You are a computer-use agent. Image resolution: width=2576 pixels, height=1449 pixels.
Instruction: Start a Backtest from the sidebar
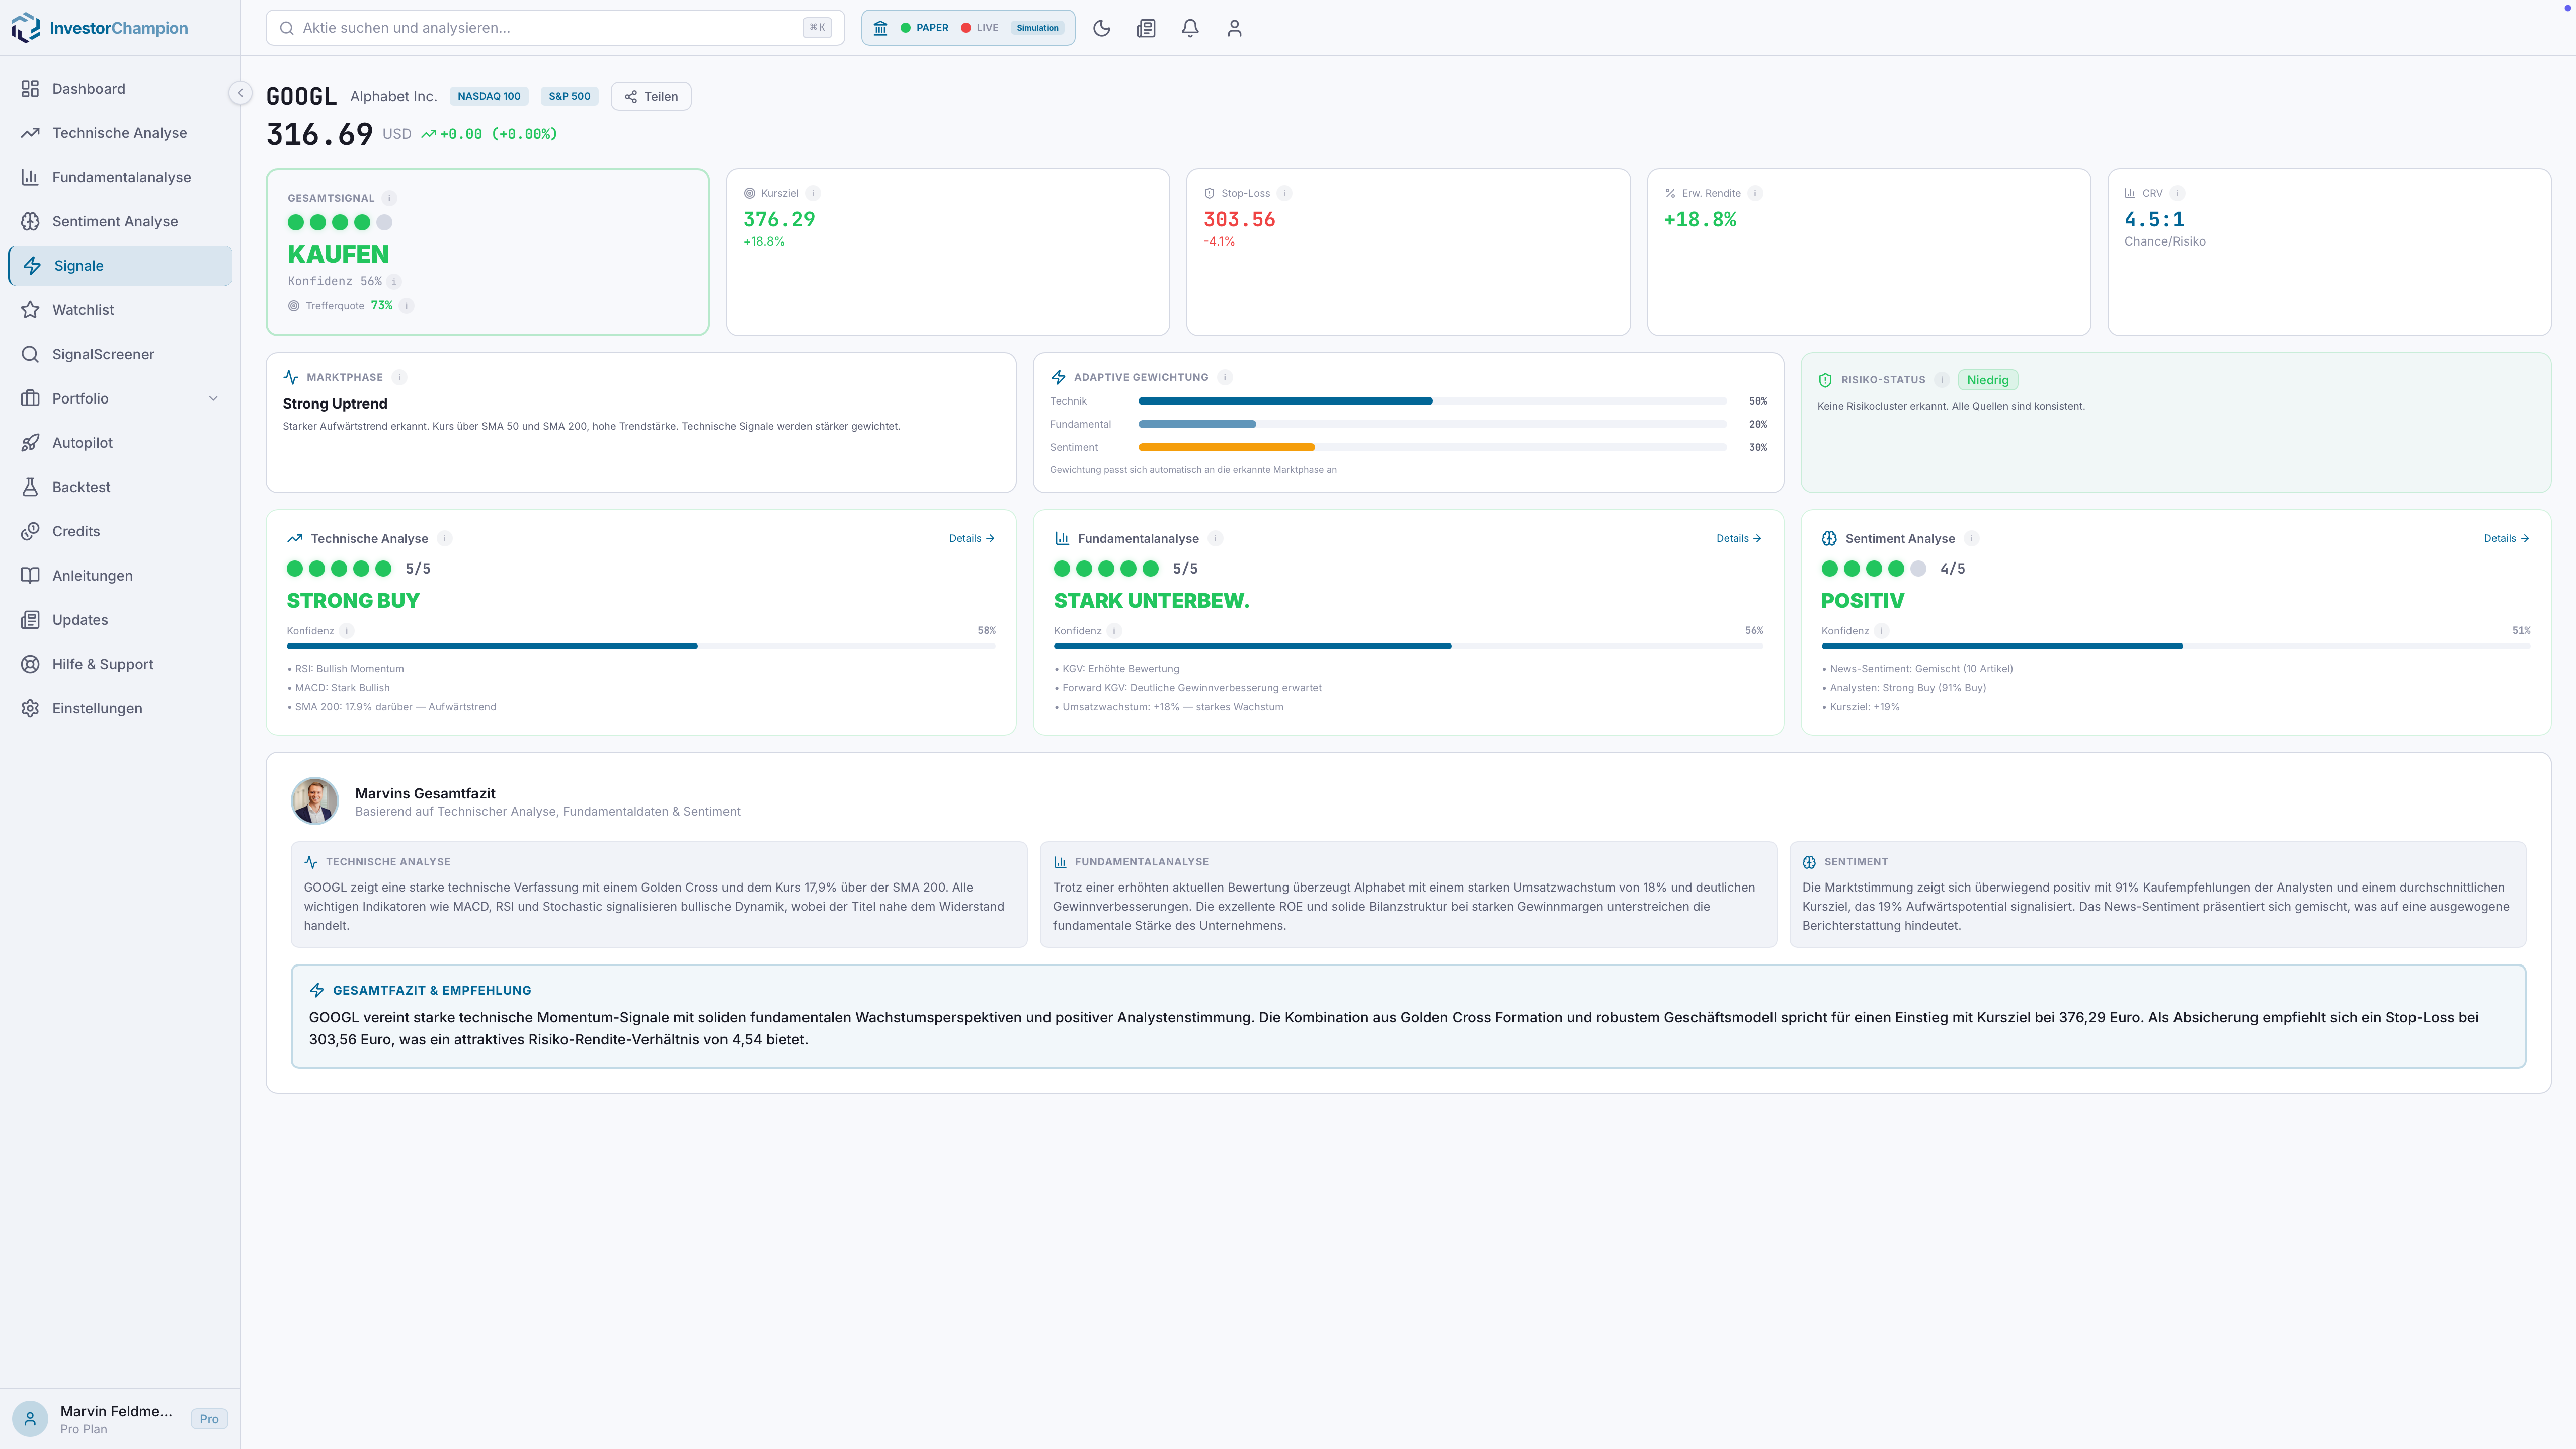(x=81, y=486)
